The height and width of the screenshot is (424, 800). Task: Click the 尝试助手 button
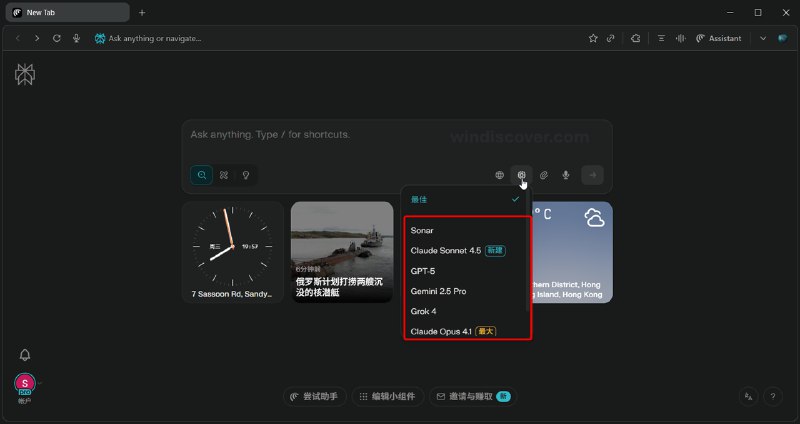314,396
